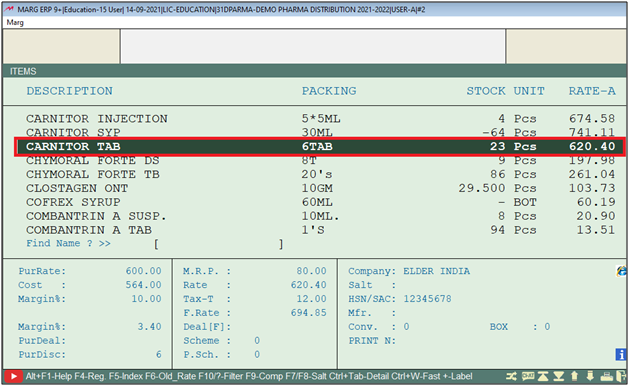Image resolution: width=630 pixels, height=386 pixels.
Task: Select the COMBANTRIN A SUSP. item
Action: (x=320, y=216)
